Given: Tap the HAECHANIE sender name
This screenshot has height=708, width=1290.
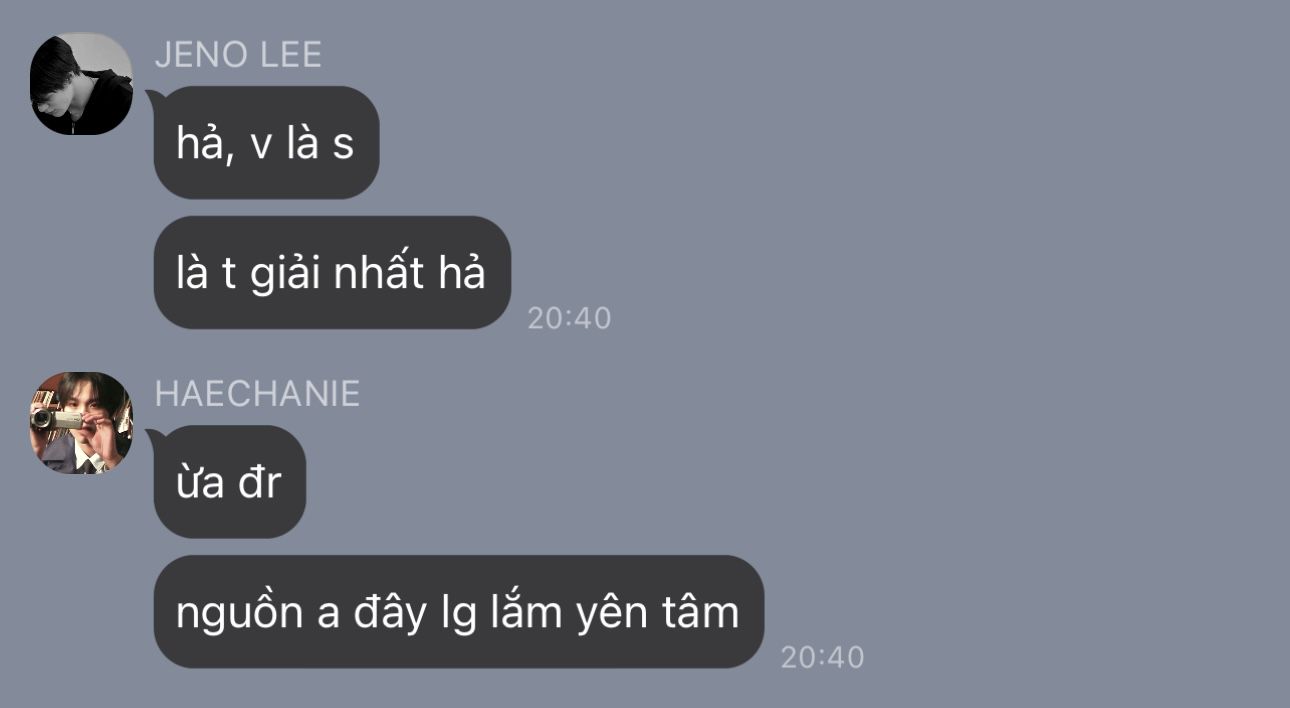Looking at the screenshot, I should pos(257,393).
